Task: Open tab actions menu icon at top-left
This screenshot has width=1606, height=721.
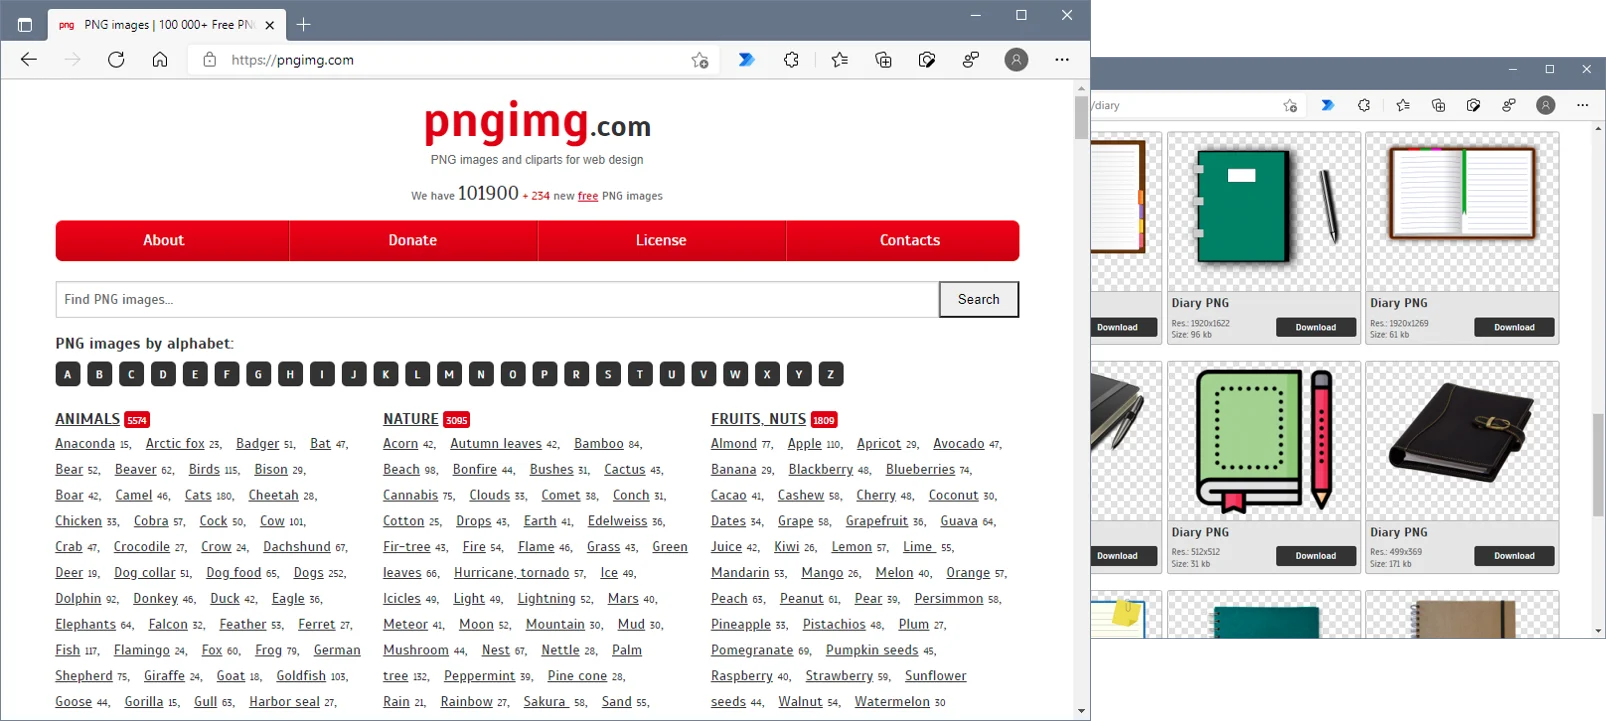Action: pos(25,24)
